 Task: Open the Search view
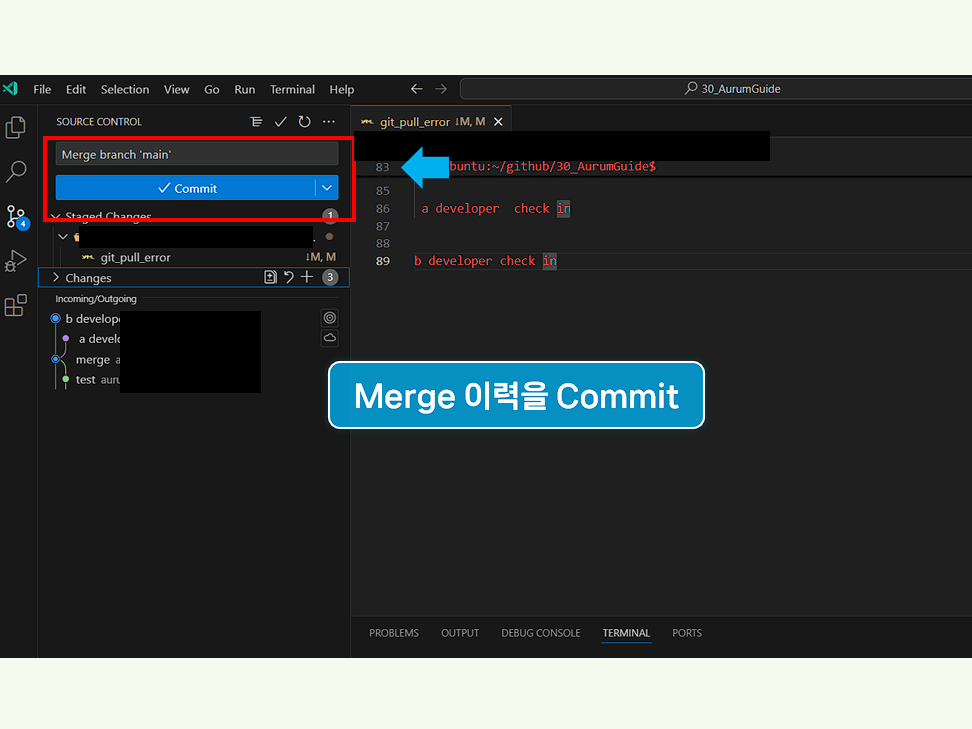(x=15, y=172)
